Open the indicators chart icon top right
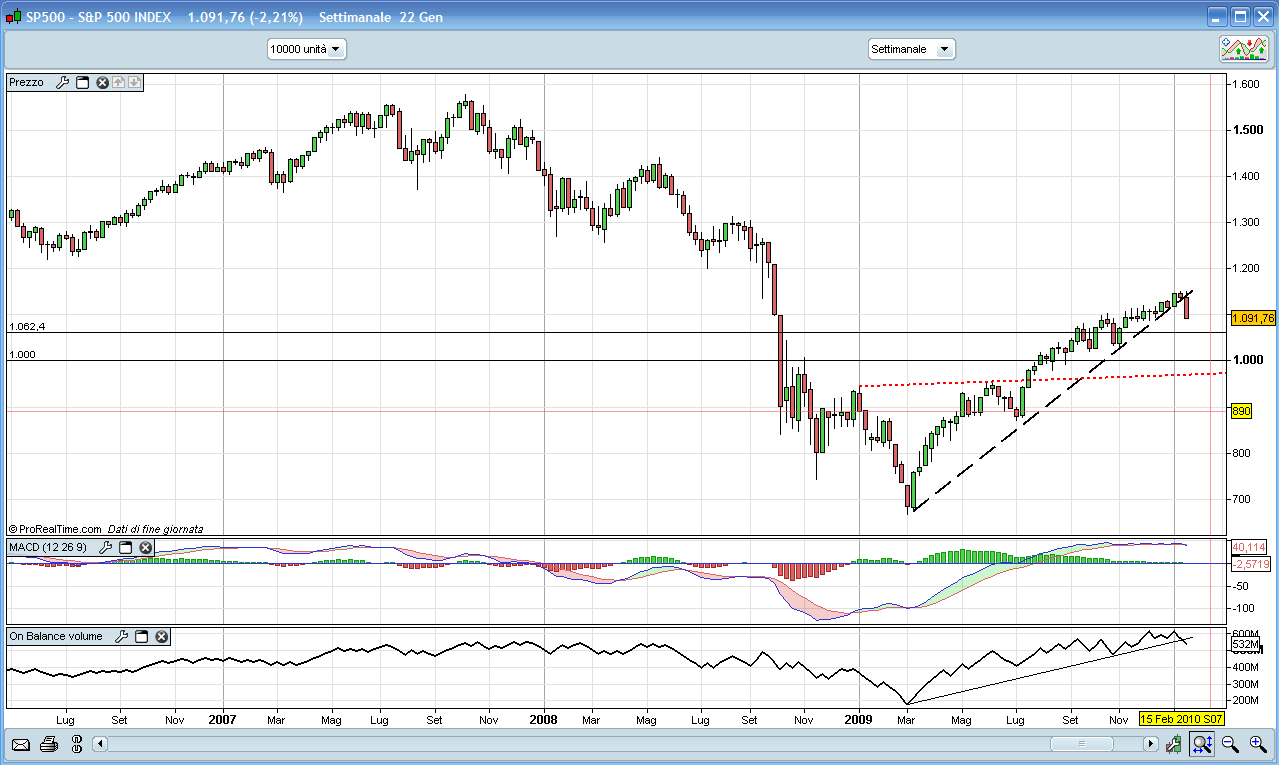1279x765 pixels. pyautogui.click(x=1243, y=48)
